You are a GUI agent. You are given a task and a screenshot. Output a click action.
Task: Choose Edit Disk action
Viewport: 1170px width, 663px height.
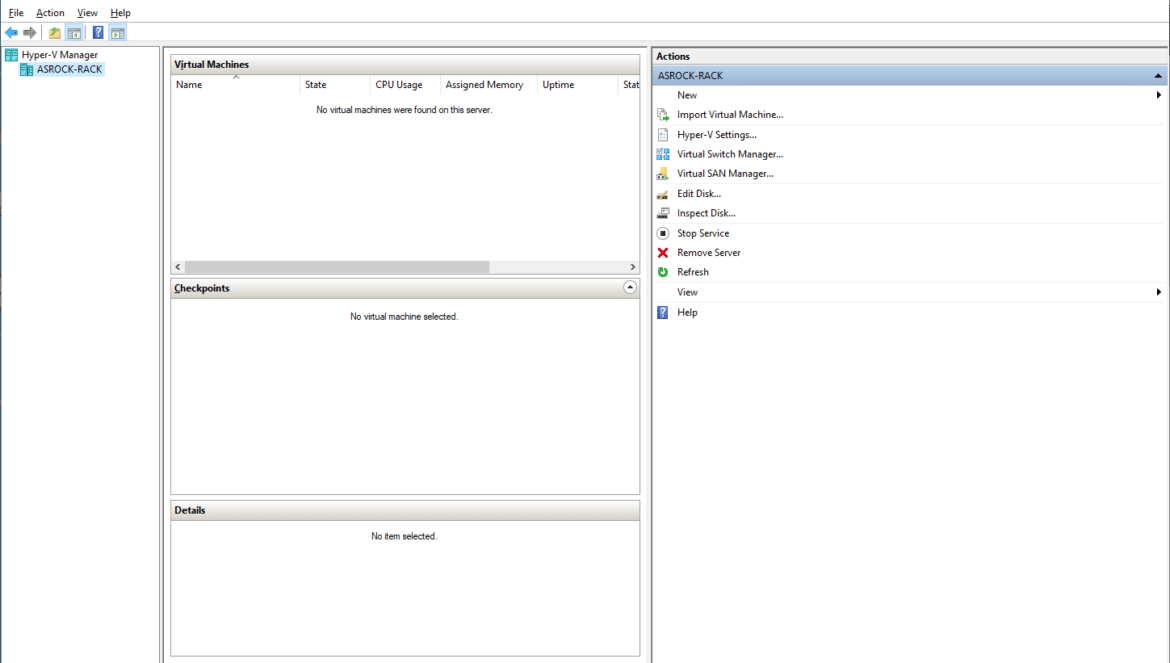pos(698,194)
